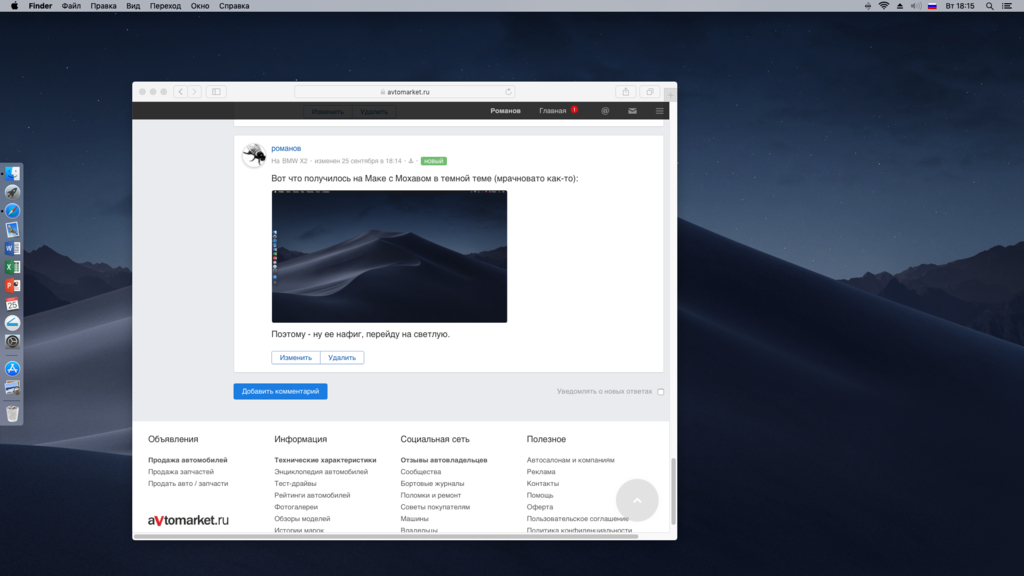Image resolution: width=1024 pixels, height=576 pixels.
Task: Open Safari compass icon in Dock
Action: click(x=12, y=211)
